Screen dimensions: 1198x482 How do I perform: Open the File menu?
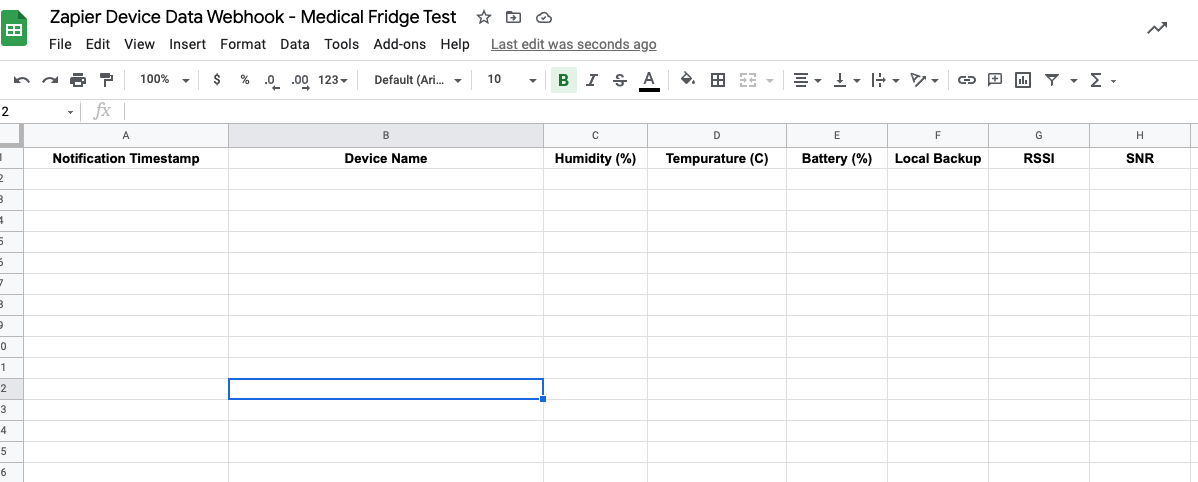pyautogui.click(x=60, y=44)
